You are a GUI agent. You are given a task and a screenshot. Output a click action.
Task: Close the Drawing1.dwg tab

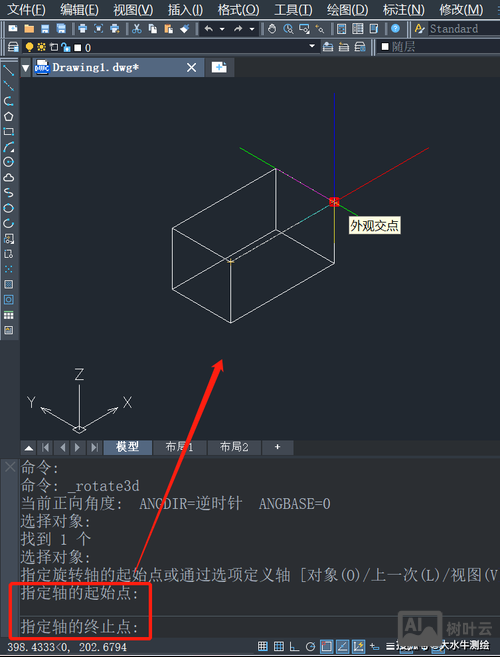pyautogui.click(x=192, y=67)
